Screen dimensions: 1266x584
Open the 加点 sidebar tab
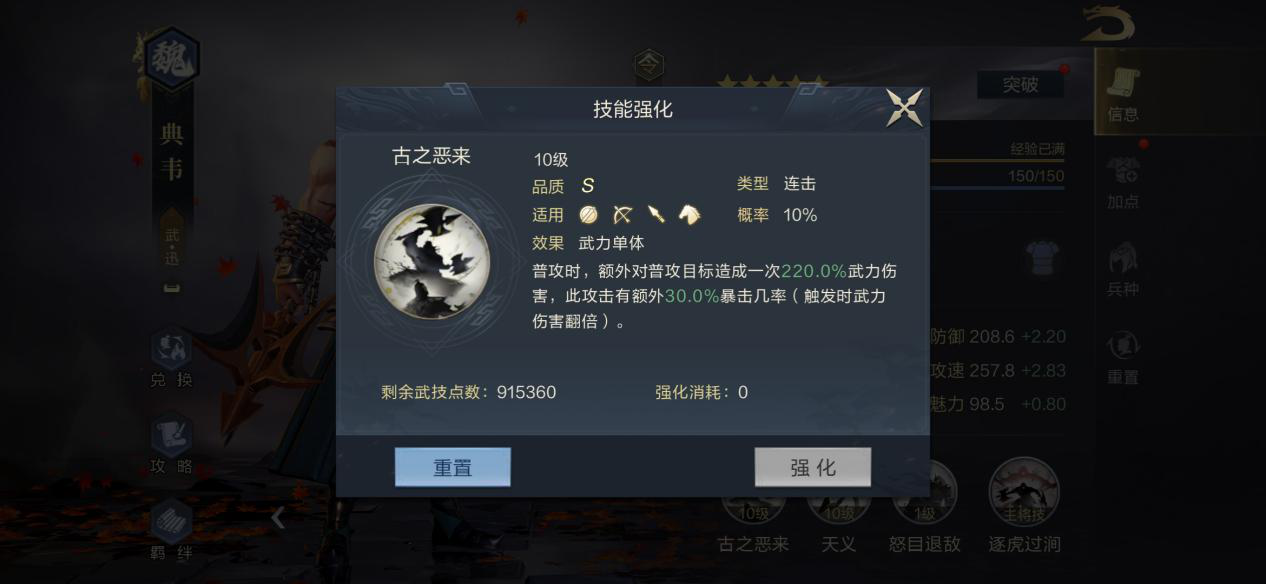click(1123, 182)
